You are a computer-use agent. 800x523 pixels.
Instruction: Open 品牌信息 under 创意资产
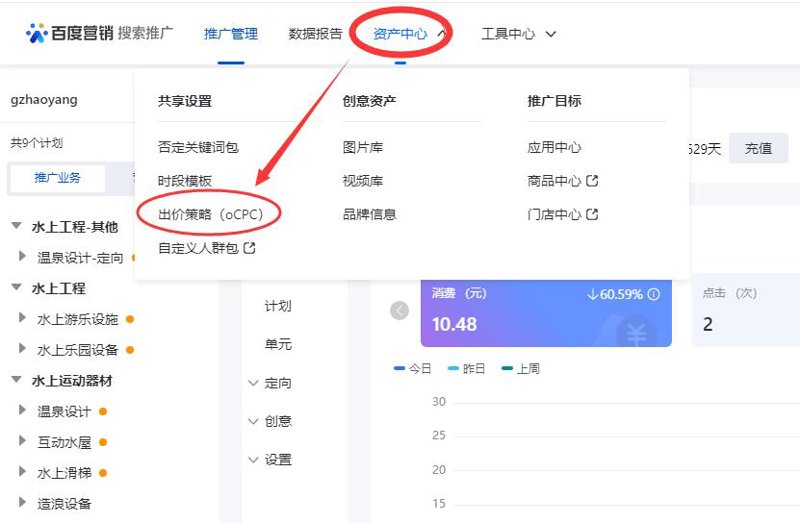click(369, 214)
